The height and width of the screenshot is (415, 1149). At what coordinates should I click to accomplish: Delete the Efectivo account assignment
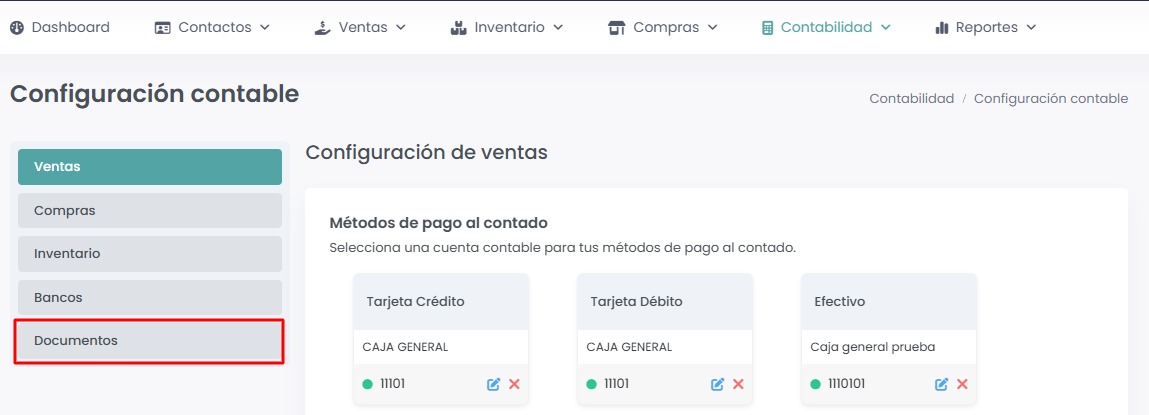pyautogui.click(x=962, y=384)
